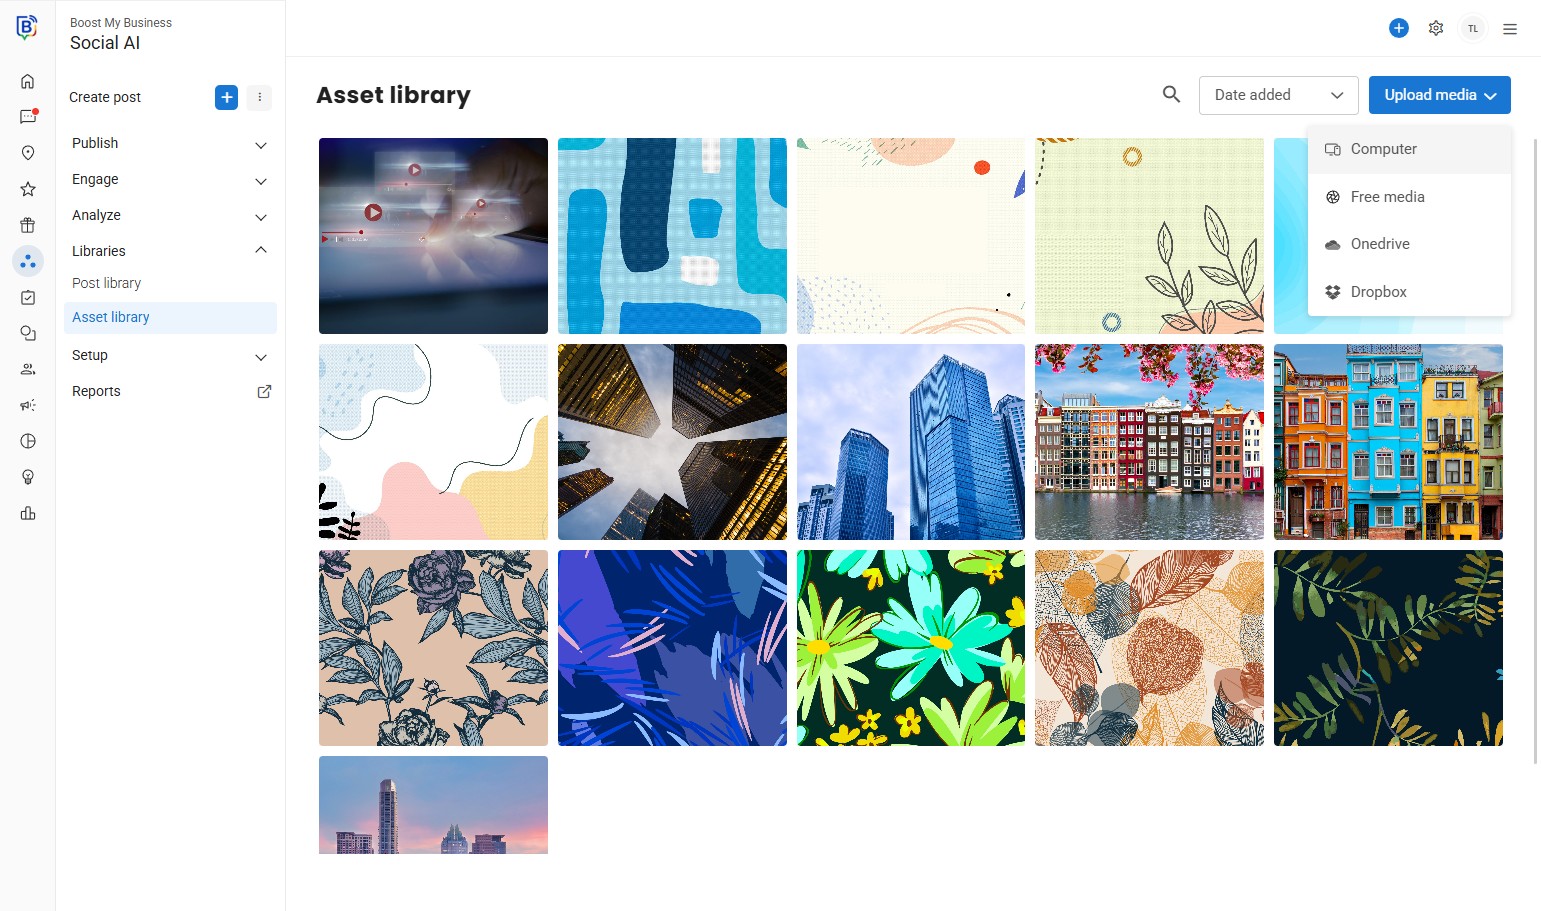Click the search magnifier in Asset library
This screenshot has height=911, width=1541.
pos(1171,94)
